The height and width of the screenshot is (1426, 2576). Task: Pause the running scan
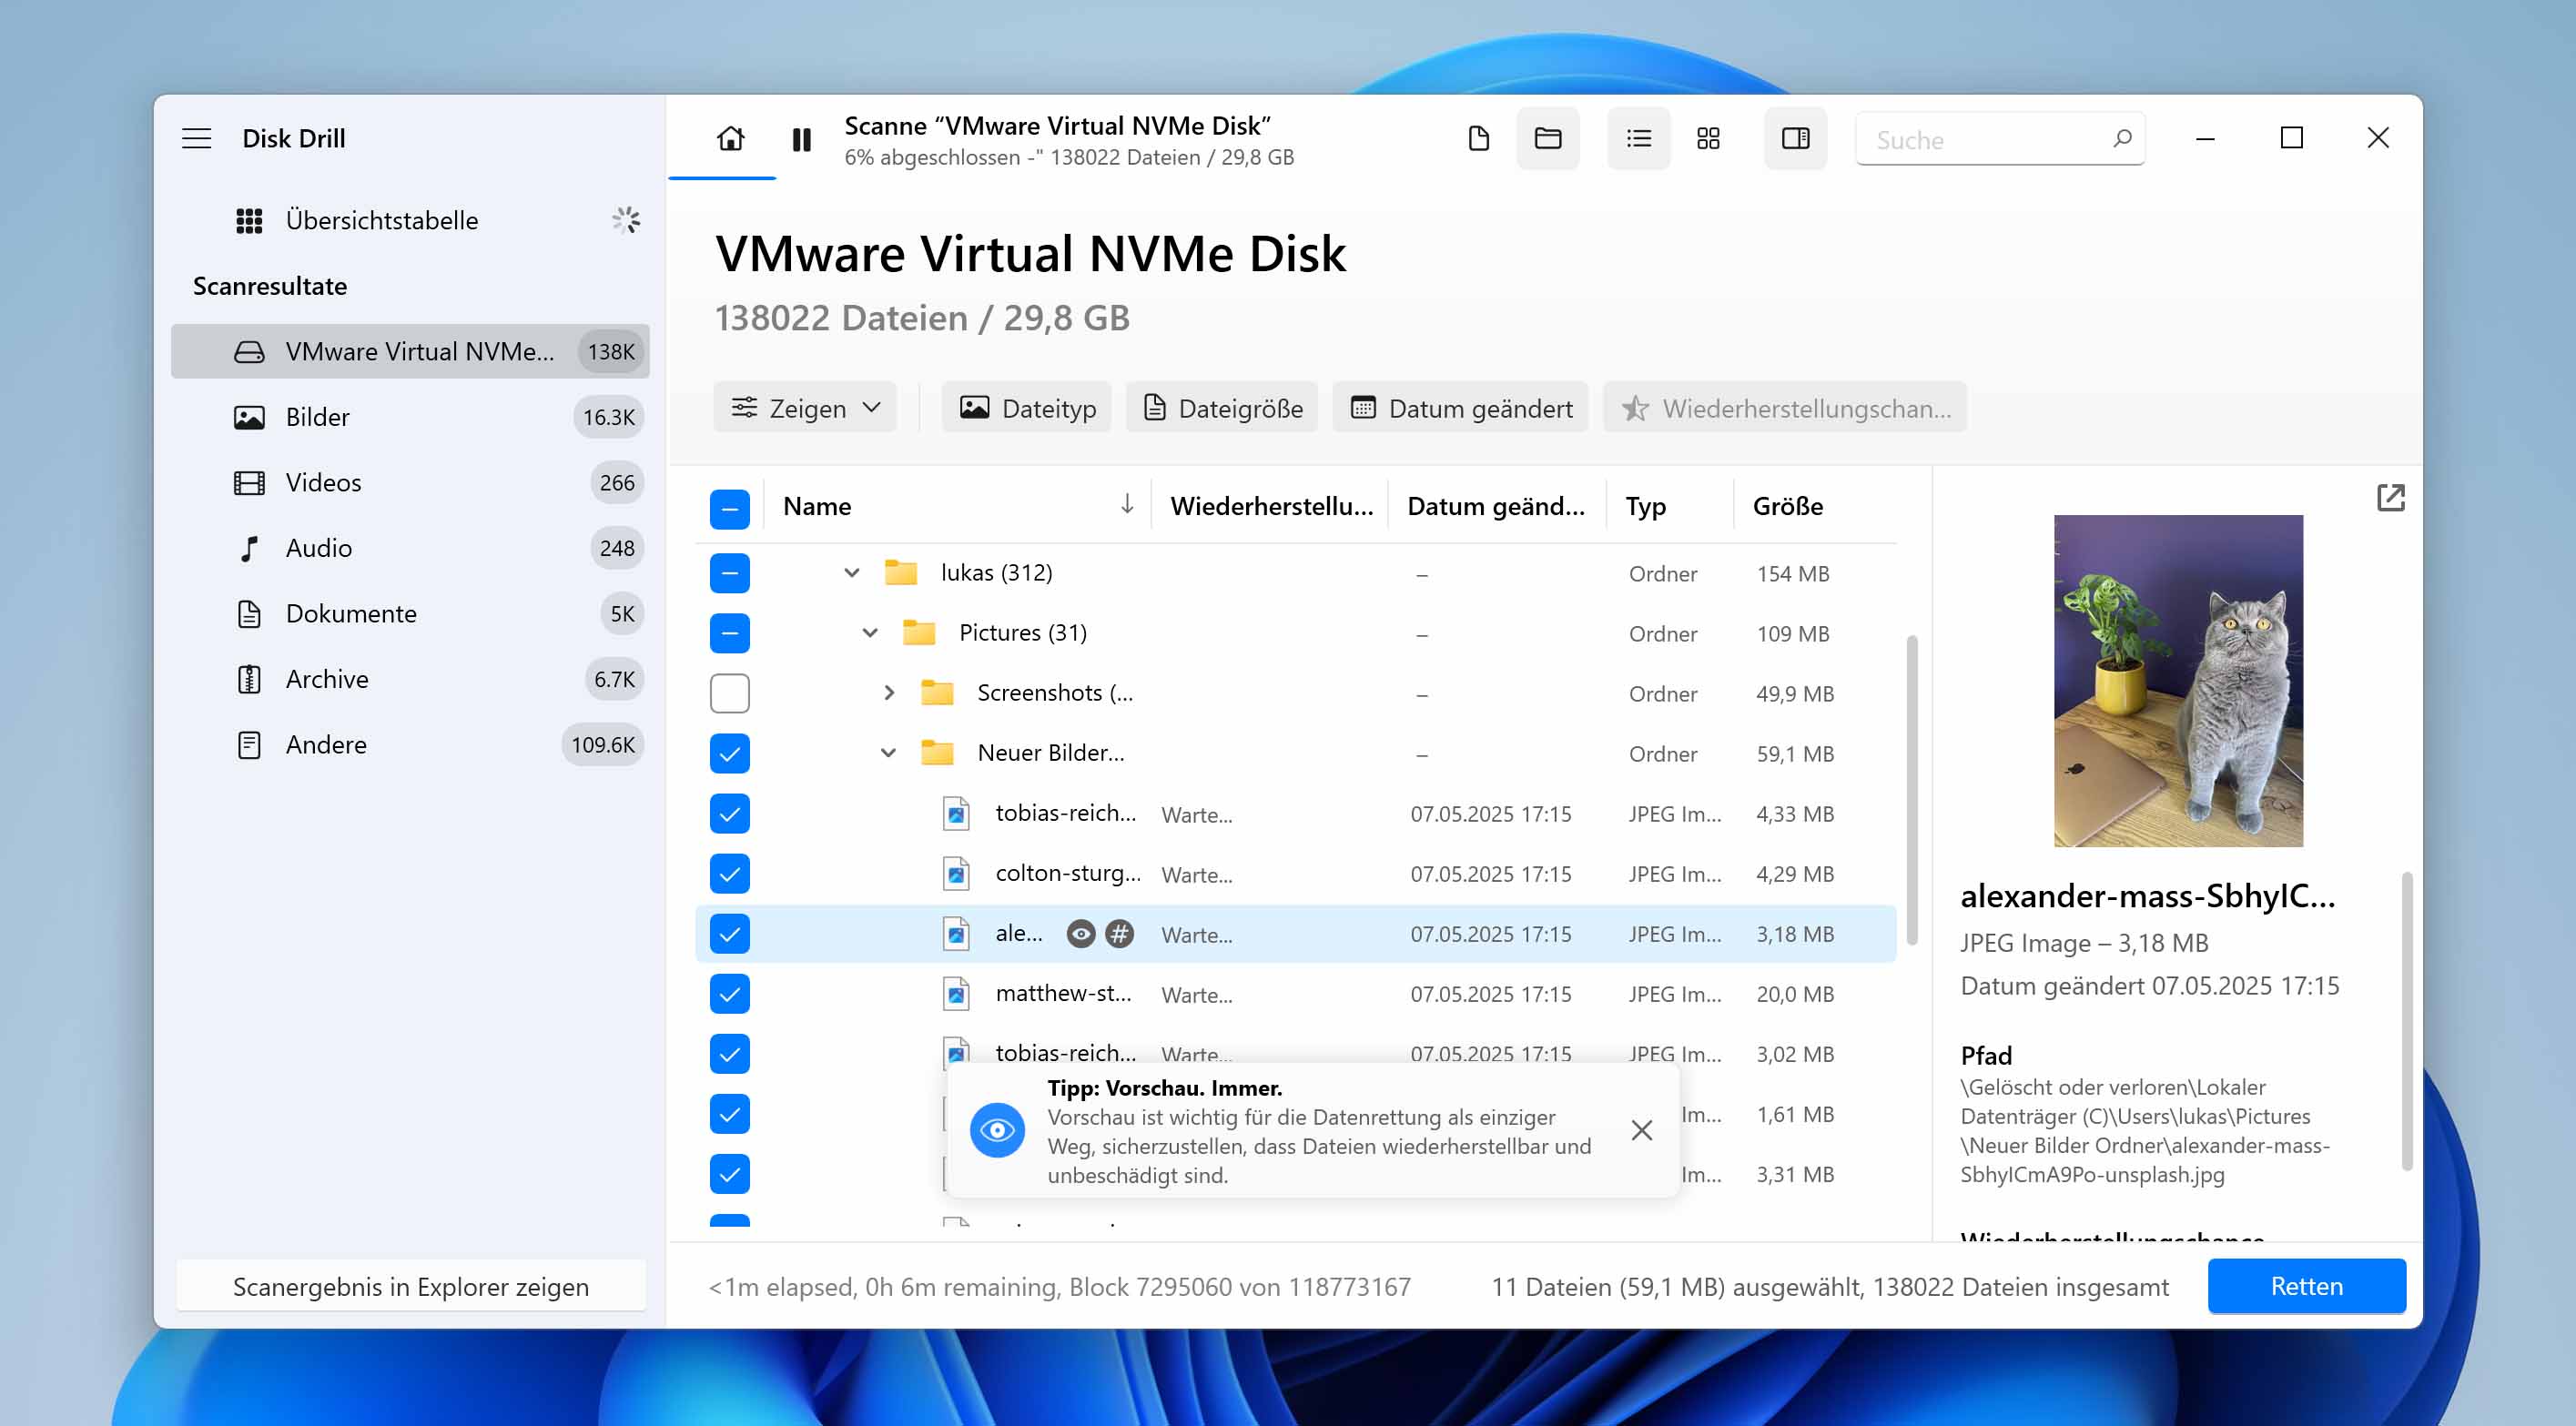tap(801, 139)
